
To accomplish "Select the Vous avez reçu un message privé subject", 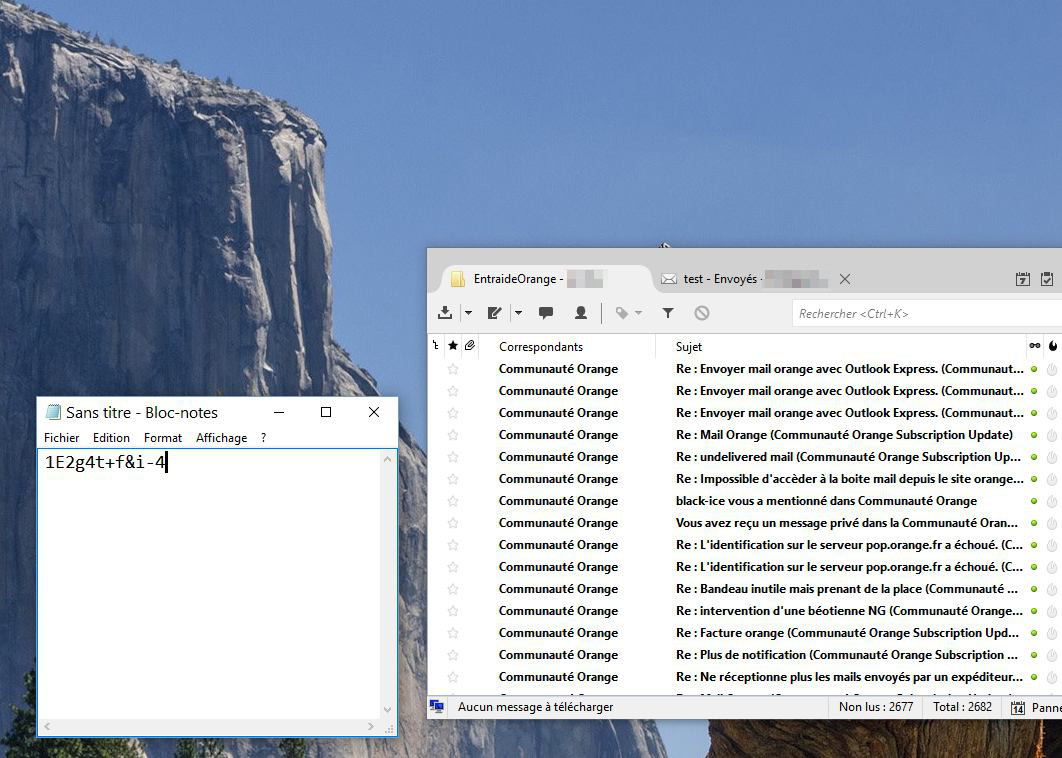I will pos(847,523).
